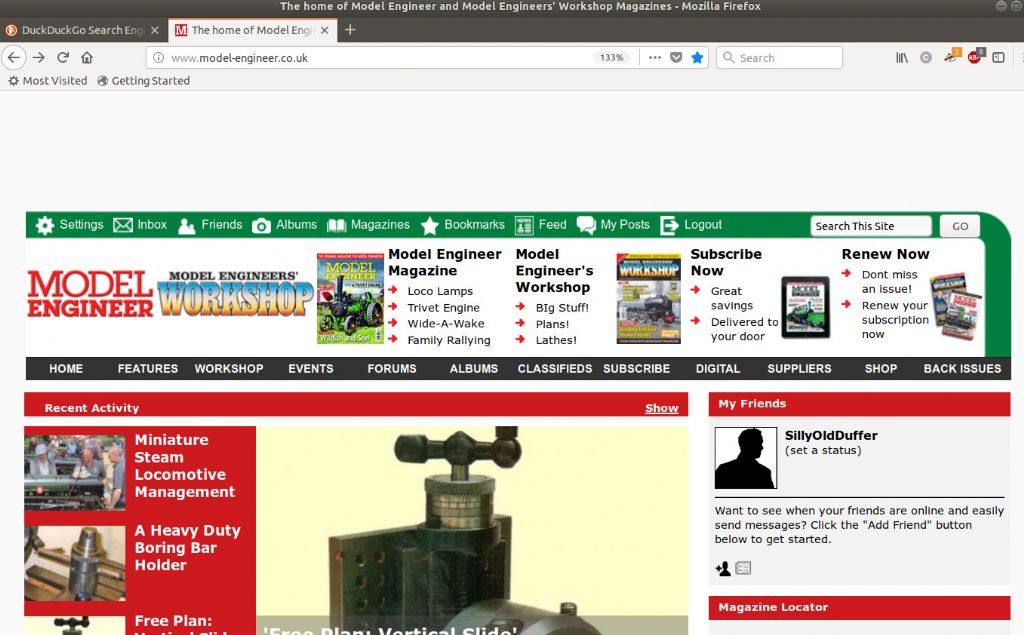Click the Search This Site field

click(871, 226)
